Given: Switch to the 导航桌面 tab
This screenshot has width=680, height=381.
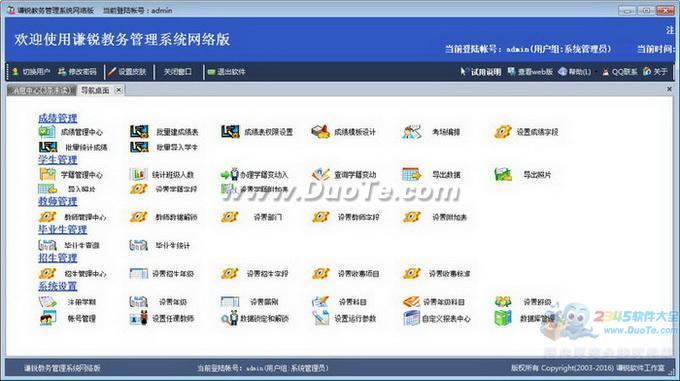Looking at the screenshot, I should click(95, 90).
